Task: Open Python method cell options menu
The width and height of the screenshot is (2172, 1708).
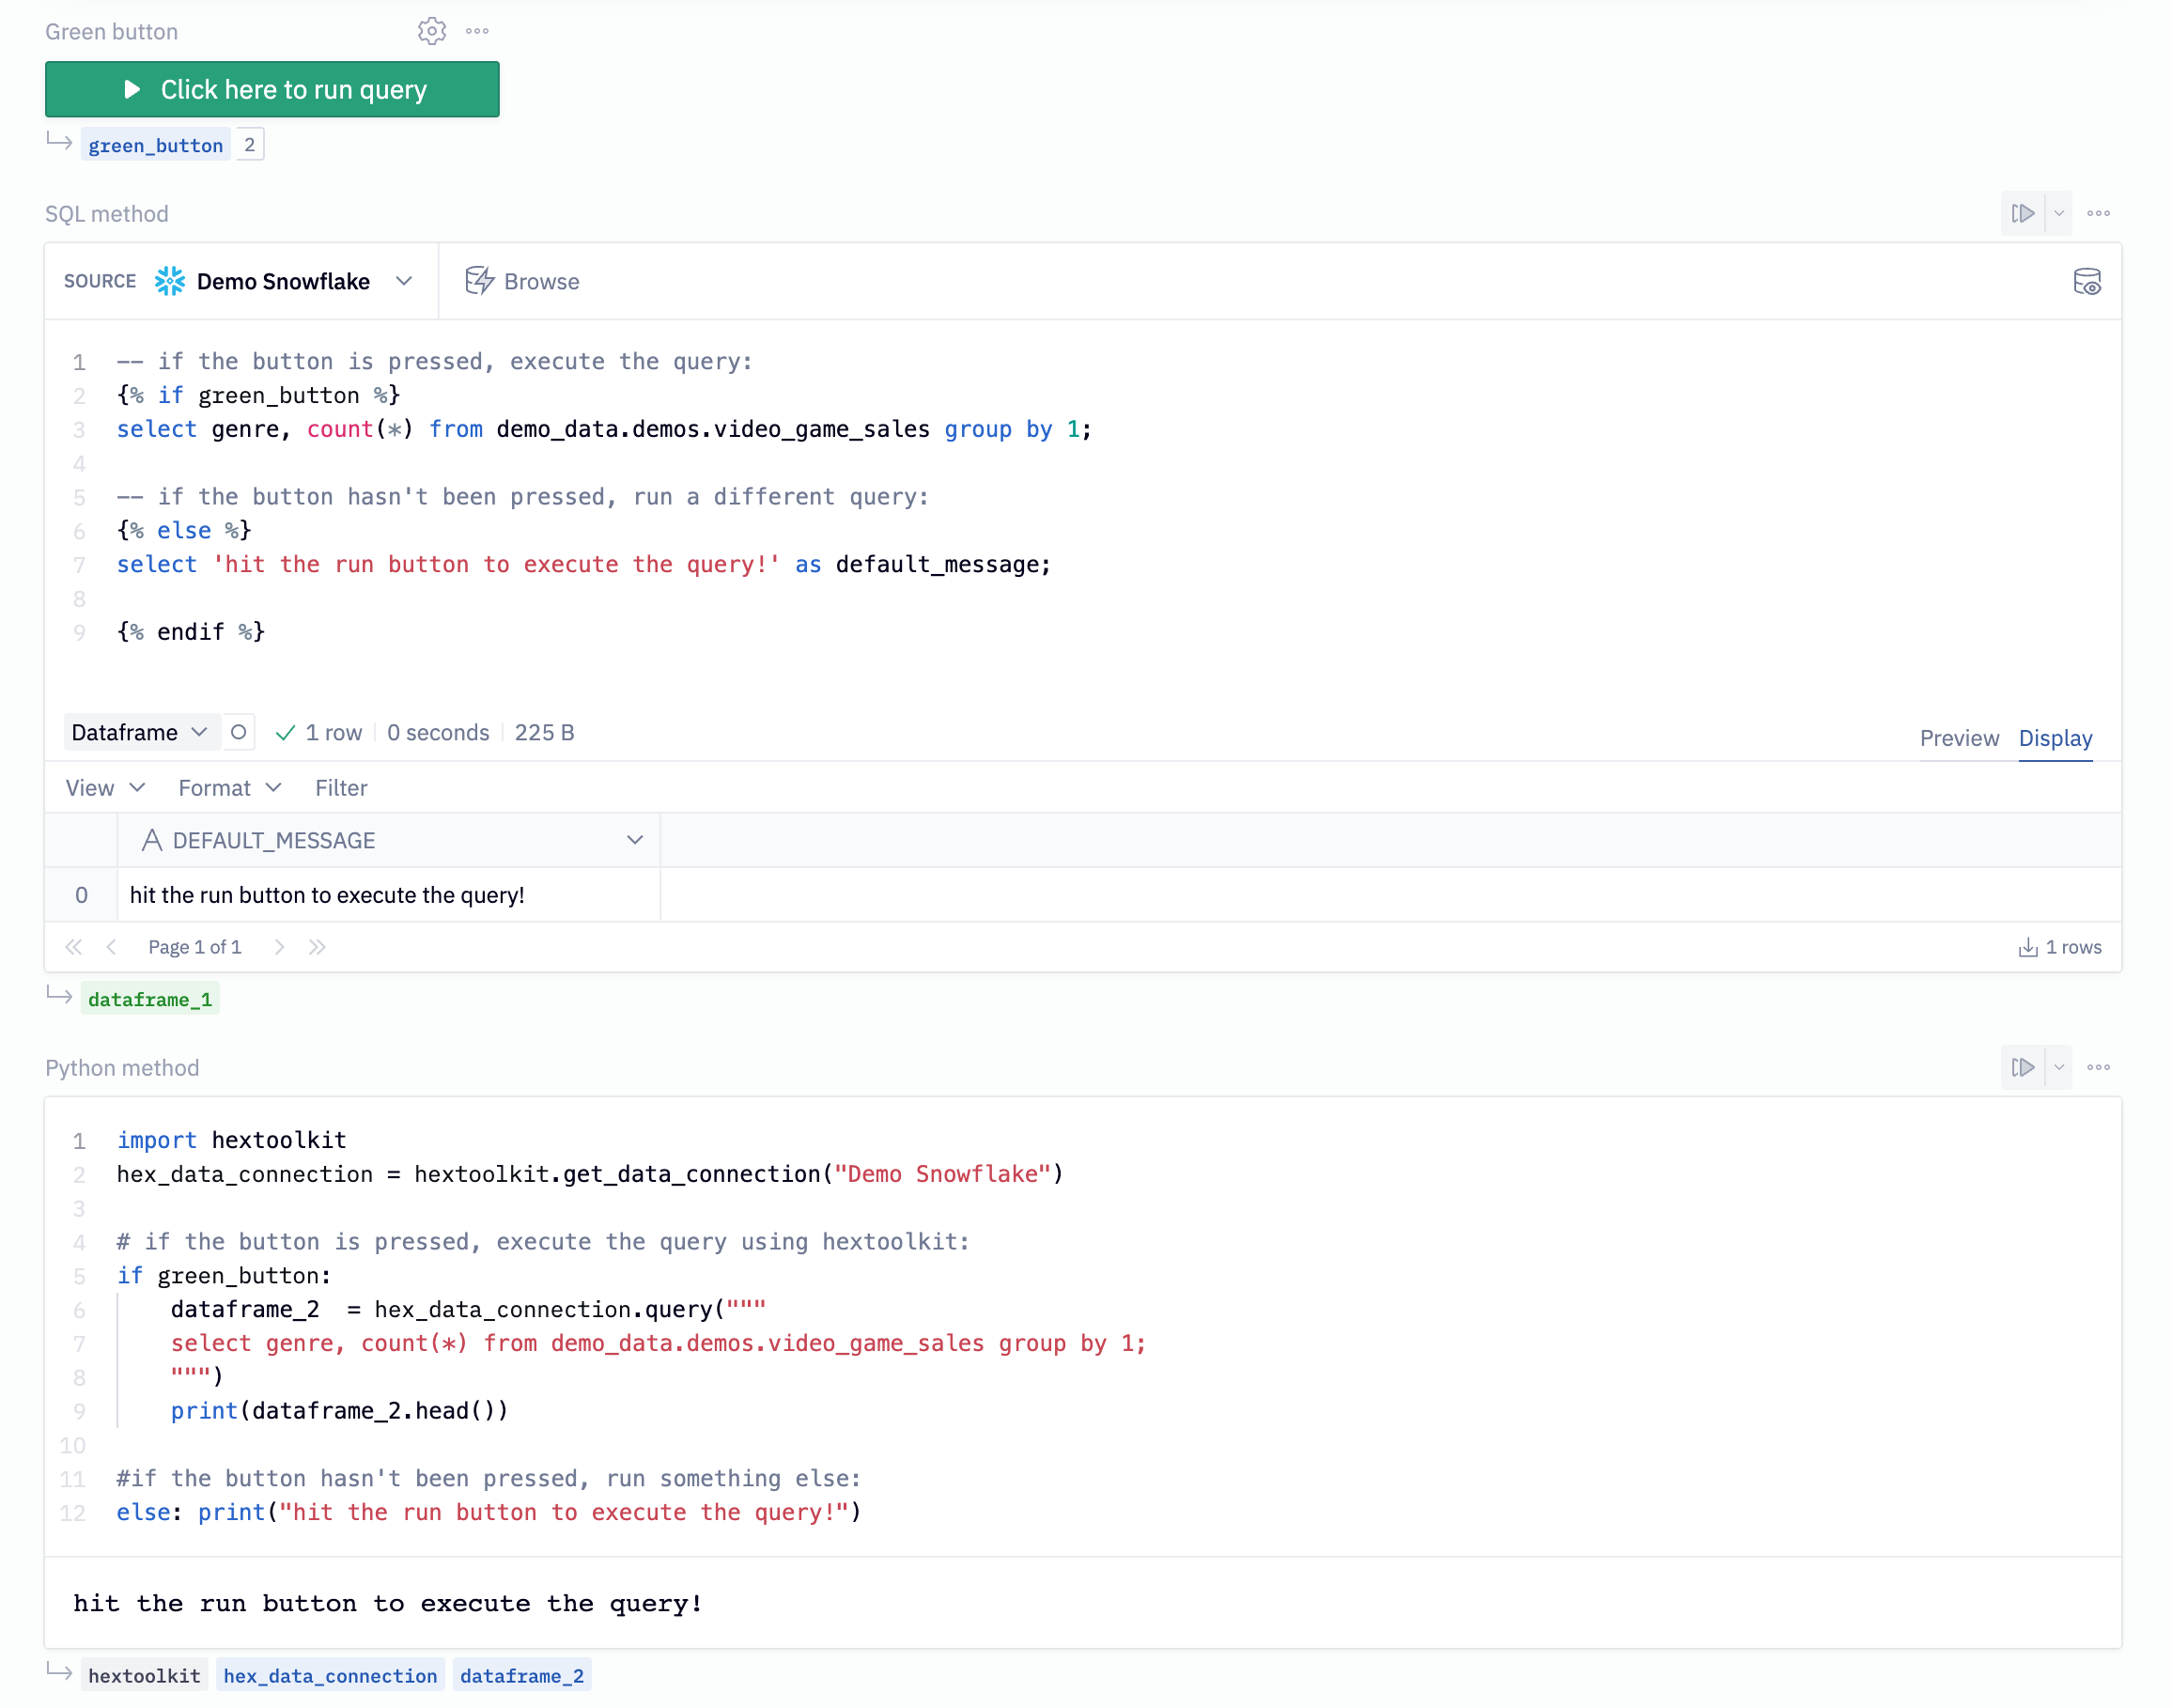Action: pyautogui.click(x=2098, y=1067)
